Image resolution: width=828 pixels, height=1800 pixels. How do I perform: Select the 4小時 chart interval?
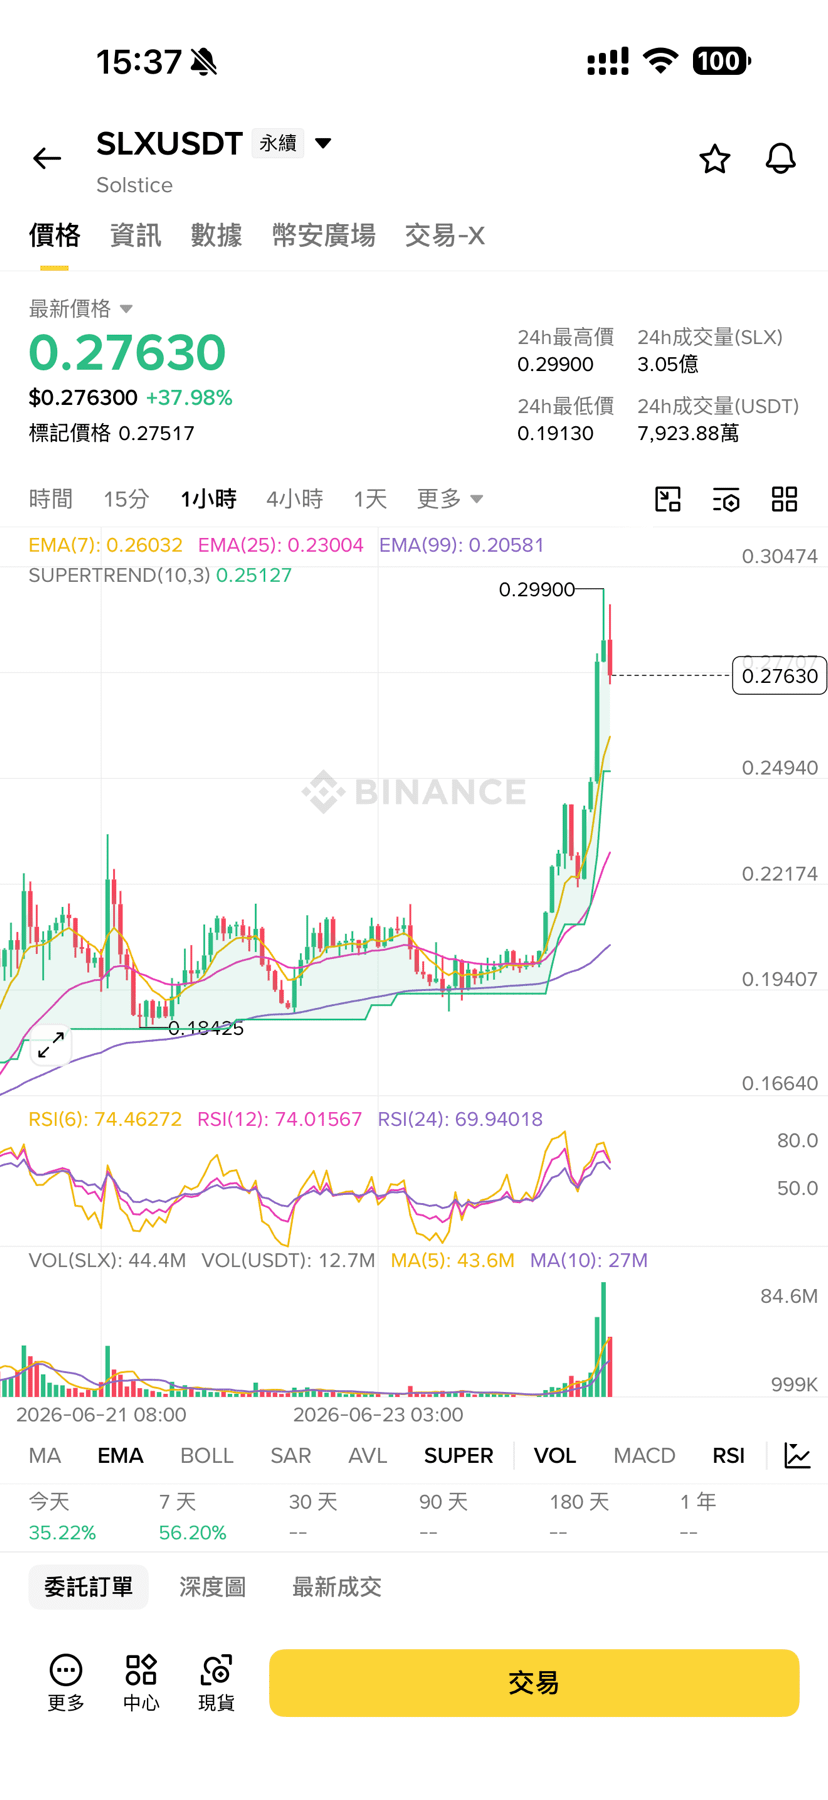pos(295,498)
